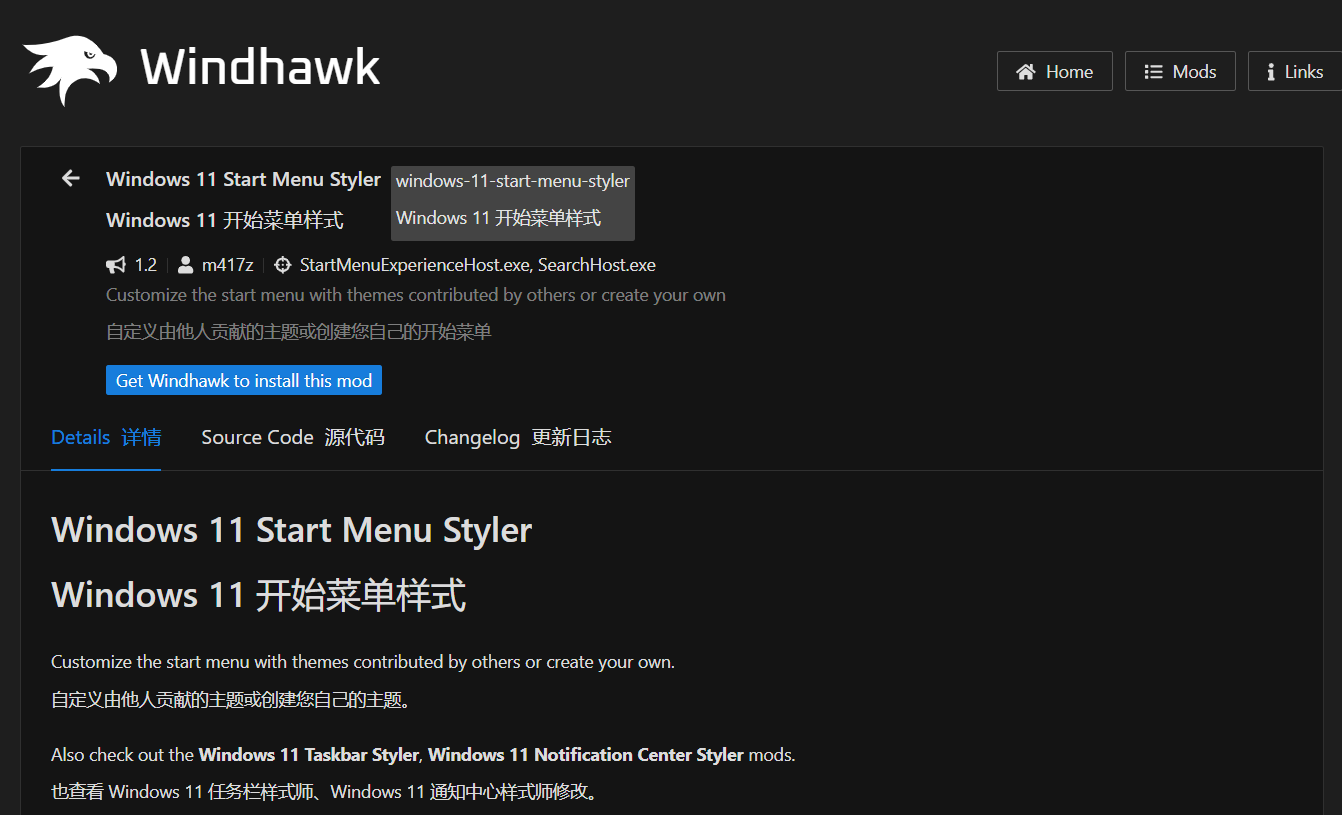Open Mods list icon in navigation

[1153, 72]
